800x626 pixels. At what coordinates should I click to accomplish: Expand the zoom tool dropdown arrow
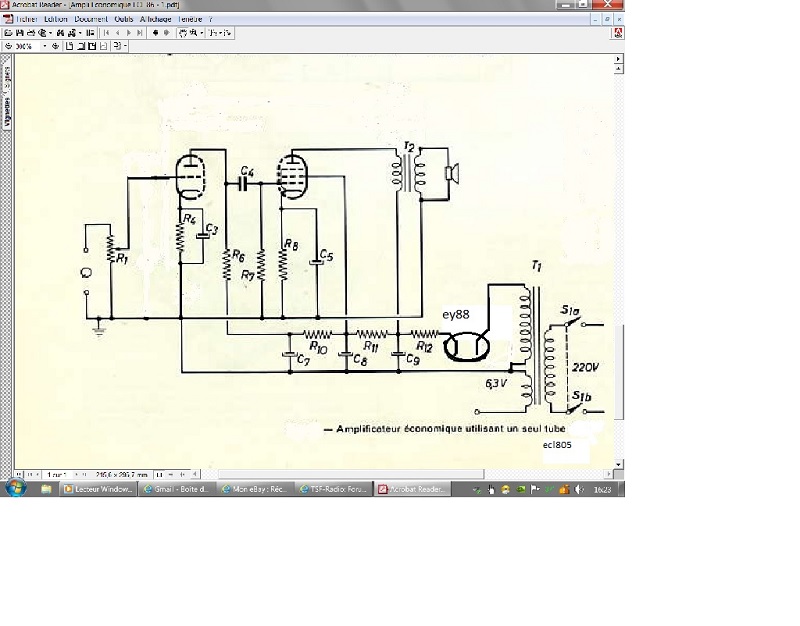[202, 33]
